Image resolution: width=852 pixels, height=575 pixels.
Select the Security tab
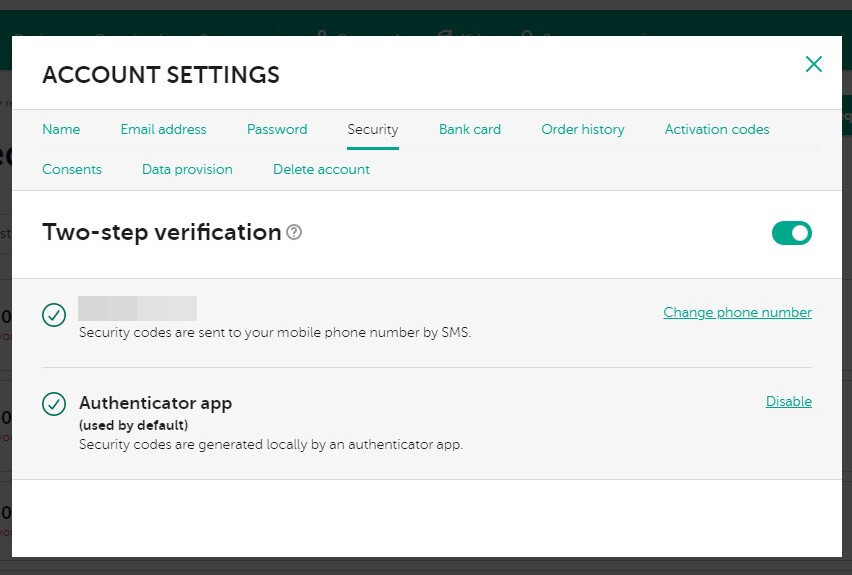(373, 129)
